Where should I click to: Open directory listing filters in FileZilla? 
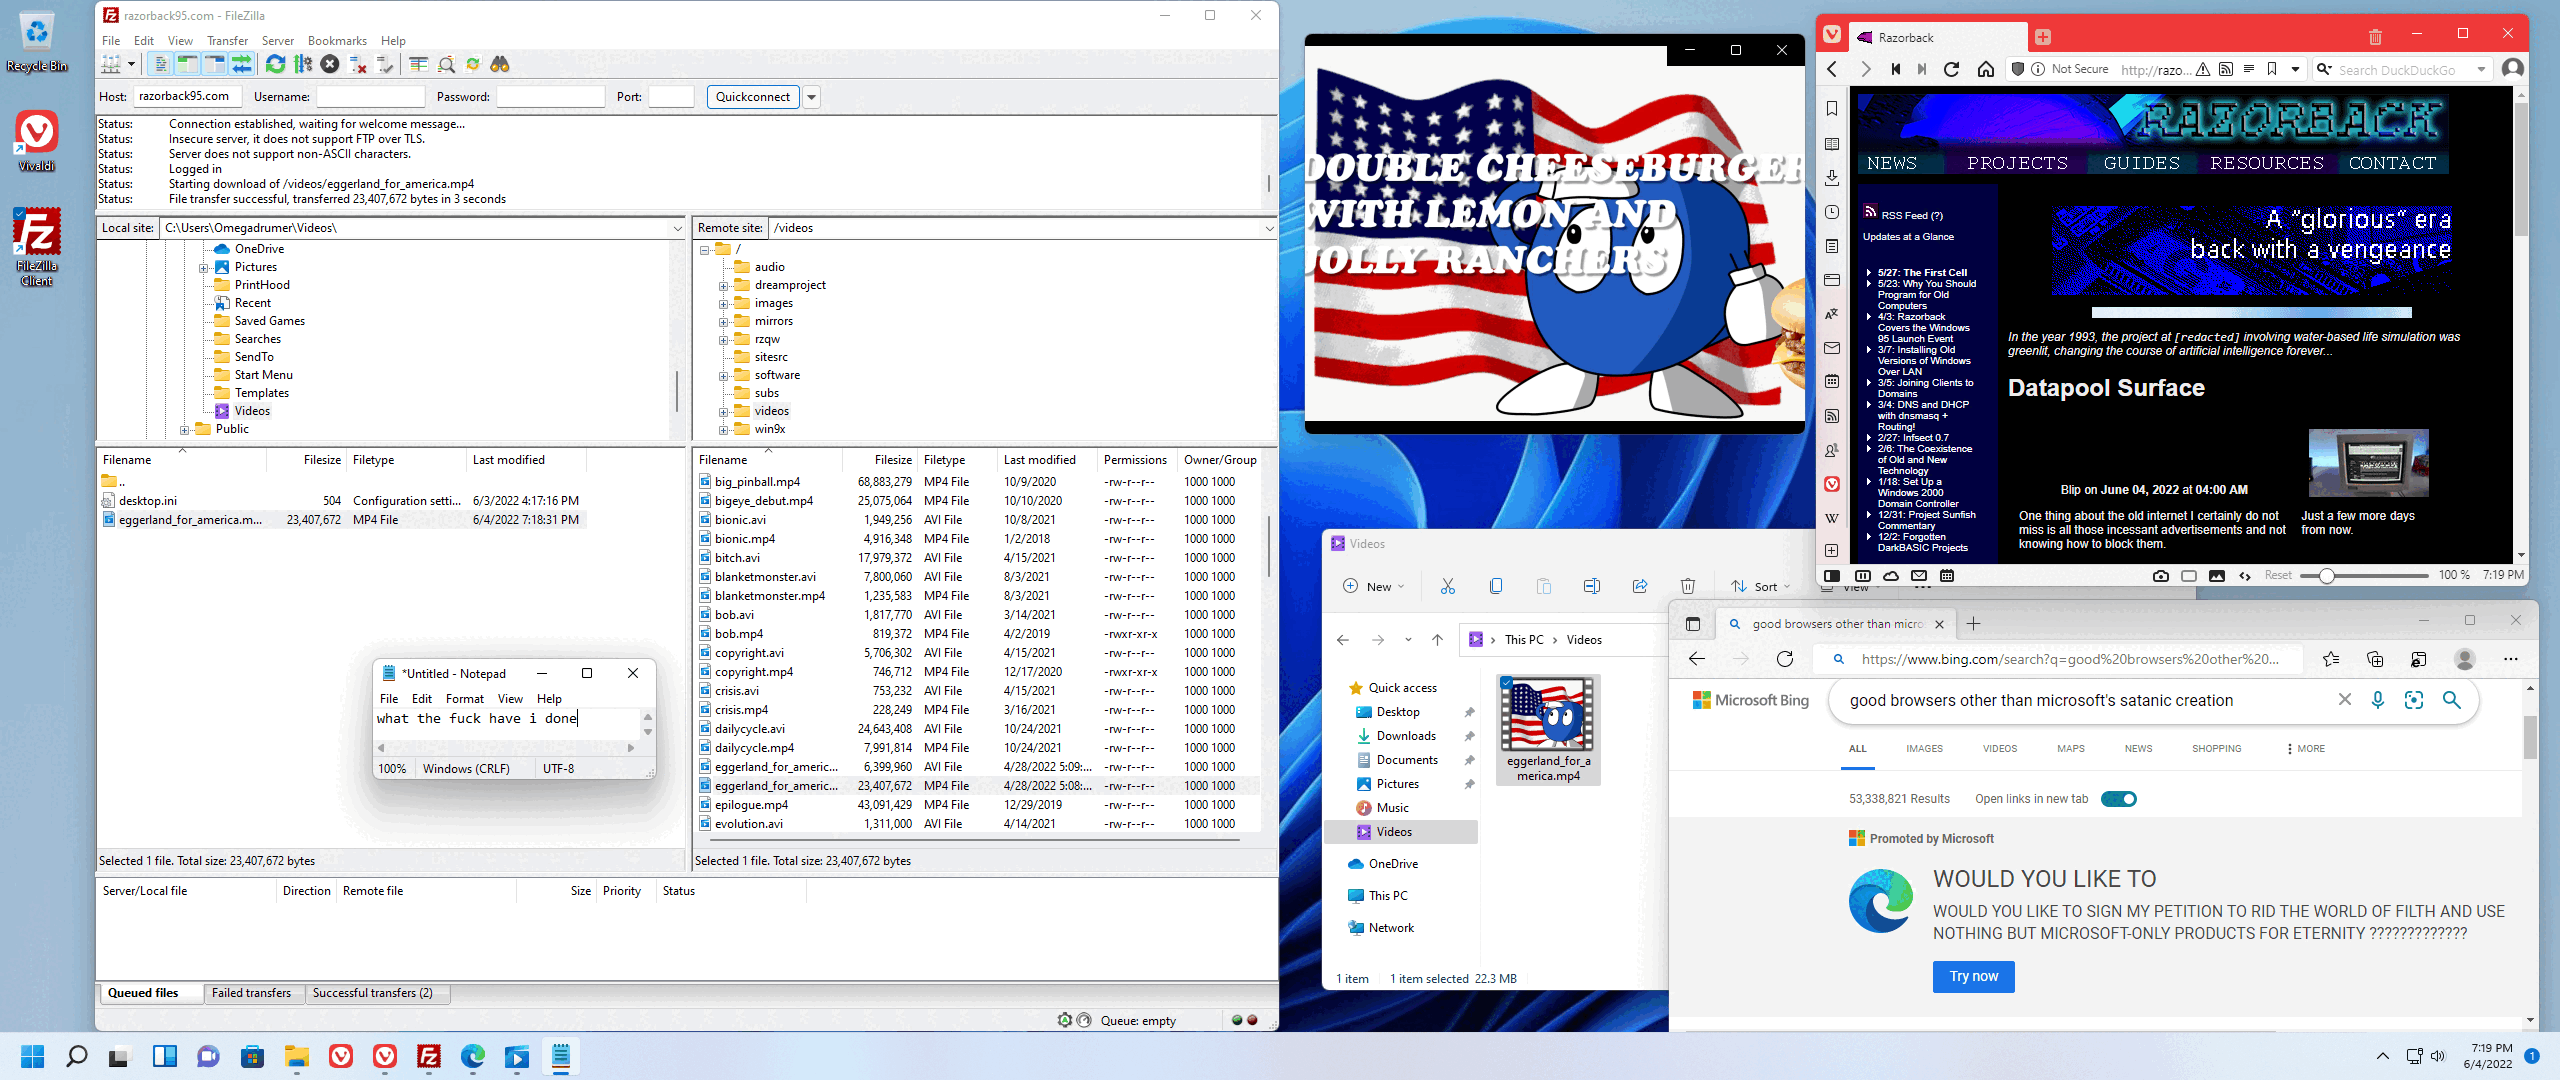pyautogui.click(x=419, y=65)
